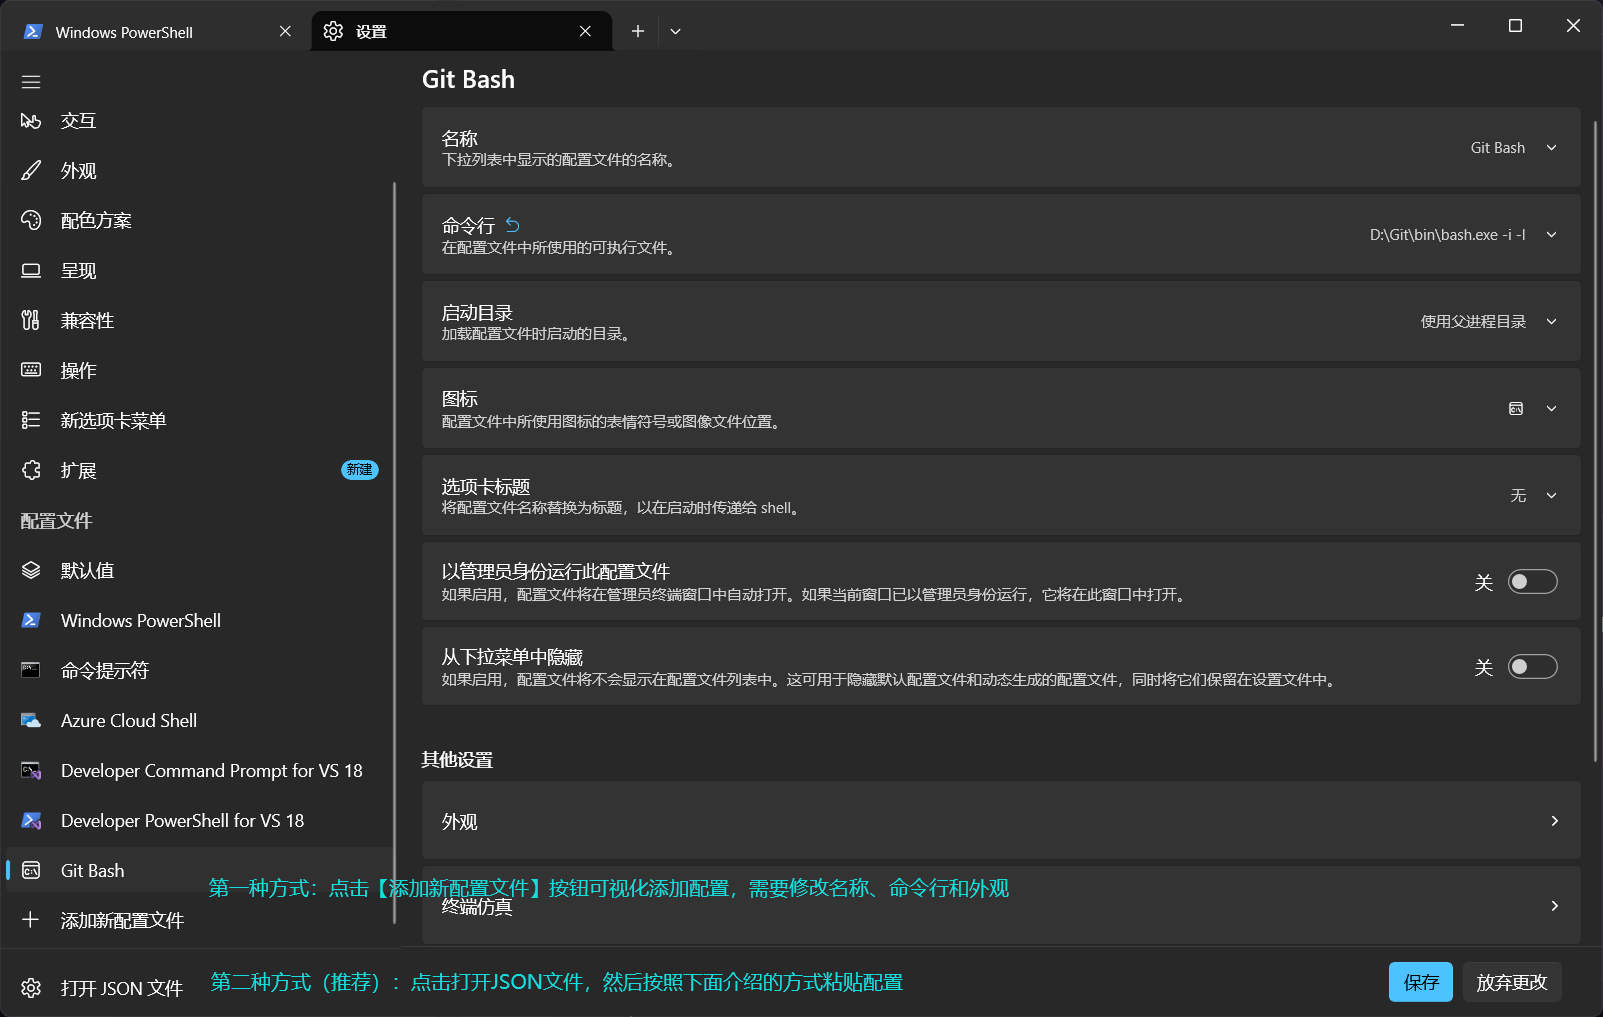
Task: Click 添加新配置文件 to add profile
Action: click(x=198, y=920)
